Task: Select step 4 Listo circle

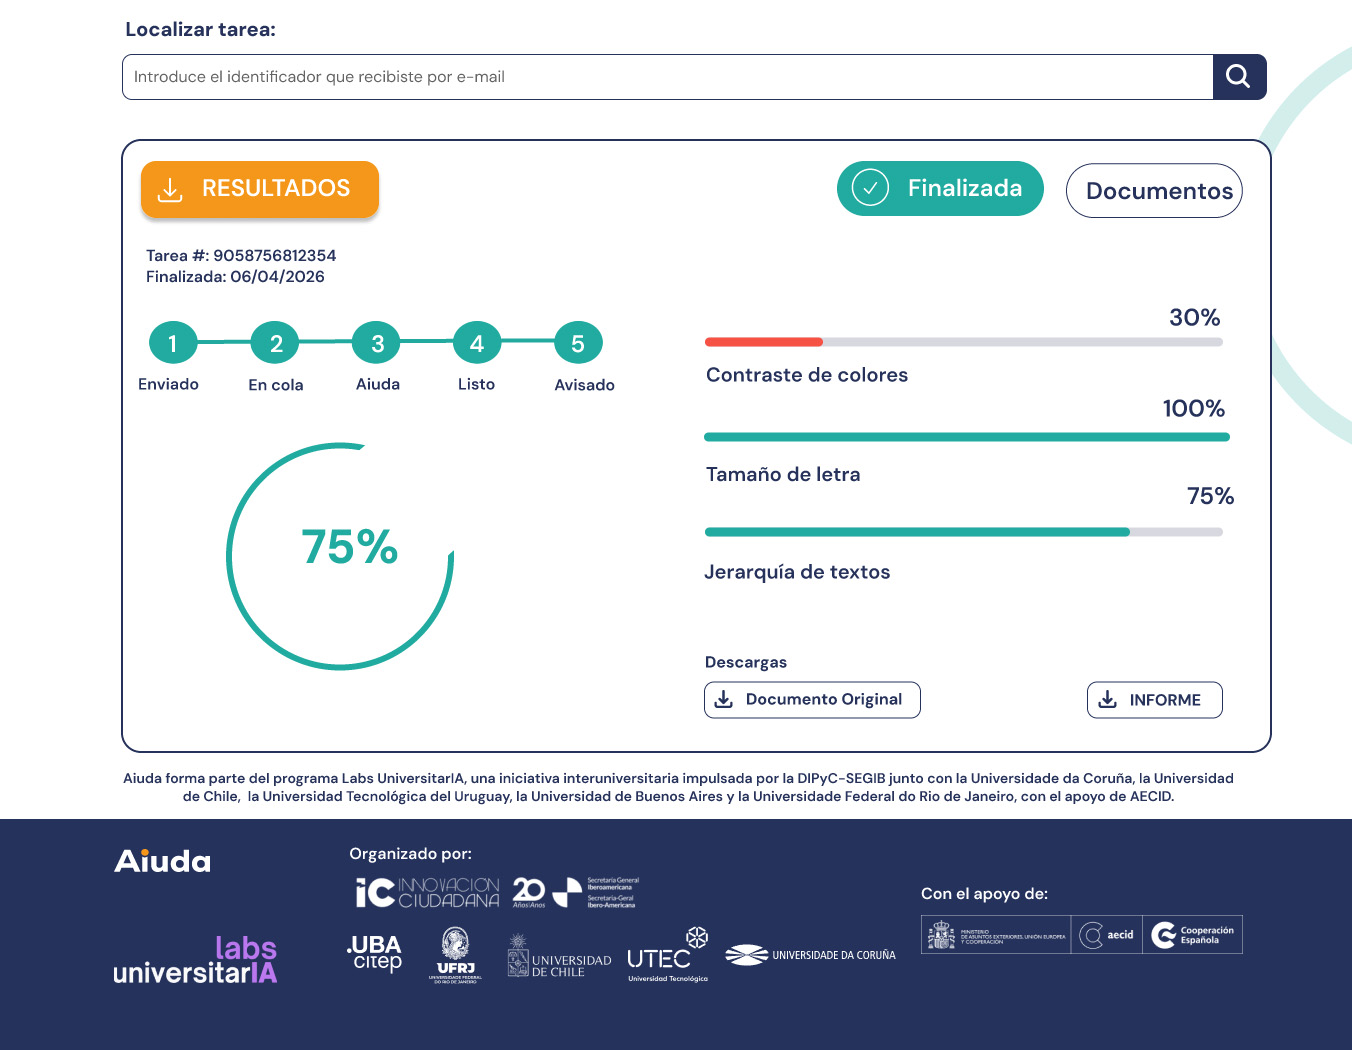Action: [477, 343]
